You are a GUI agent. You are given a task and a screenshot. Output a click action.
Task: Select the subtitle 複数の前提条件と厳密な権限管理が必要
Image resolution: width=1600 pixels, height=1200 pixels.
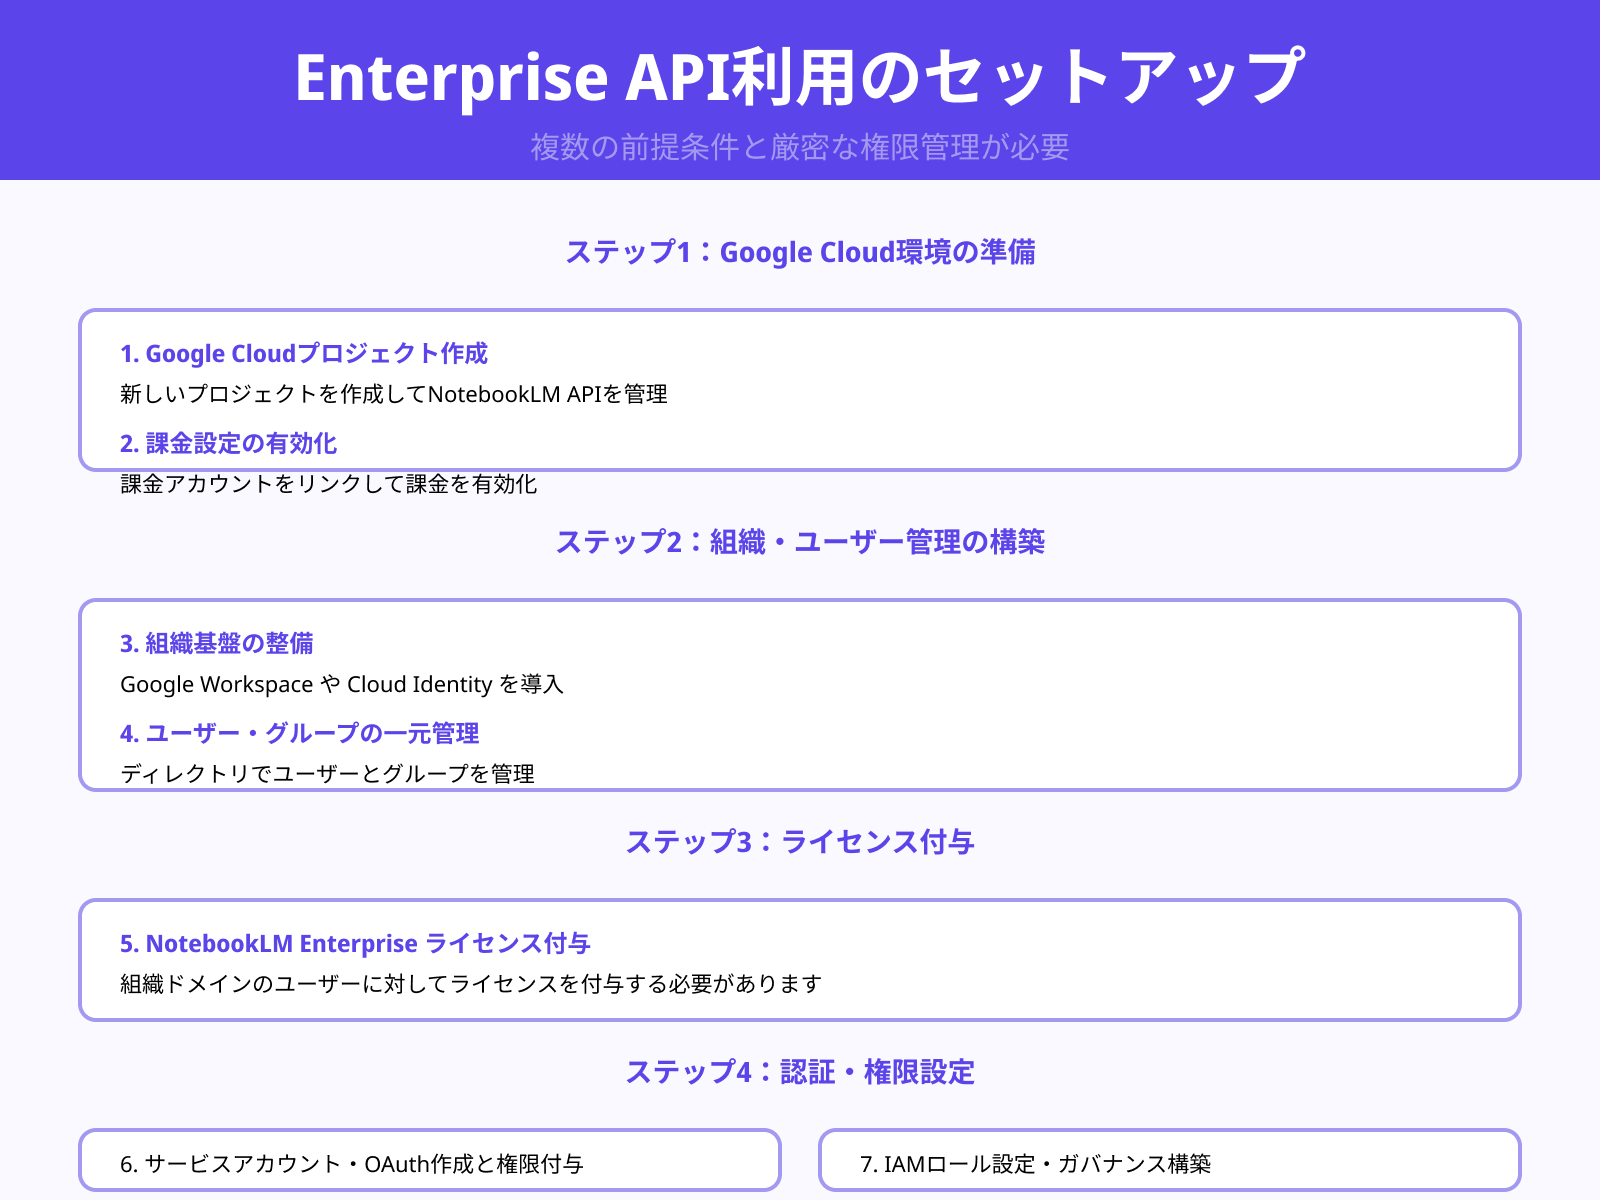[800, 148]
